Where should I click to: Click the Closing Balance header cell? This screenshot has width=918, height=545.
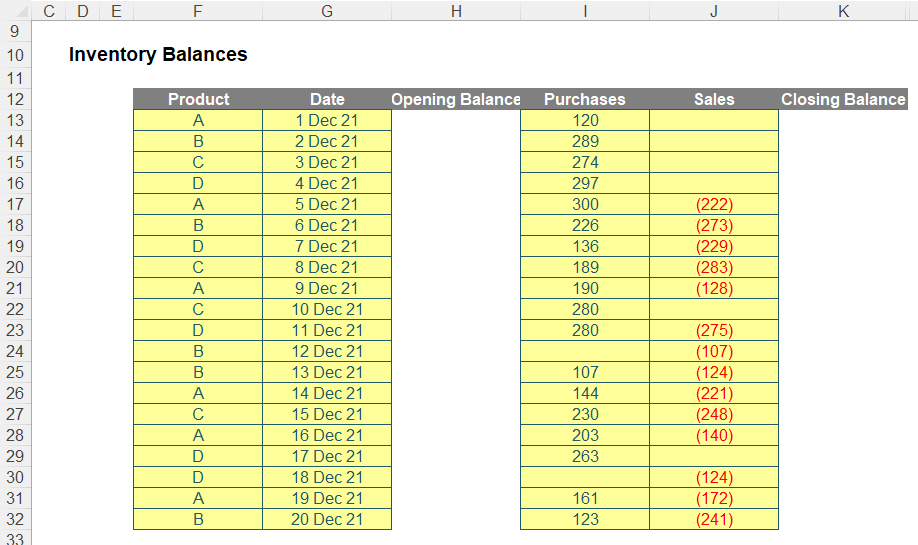[x=843, y=99]
